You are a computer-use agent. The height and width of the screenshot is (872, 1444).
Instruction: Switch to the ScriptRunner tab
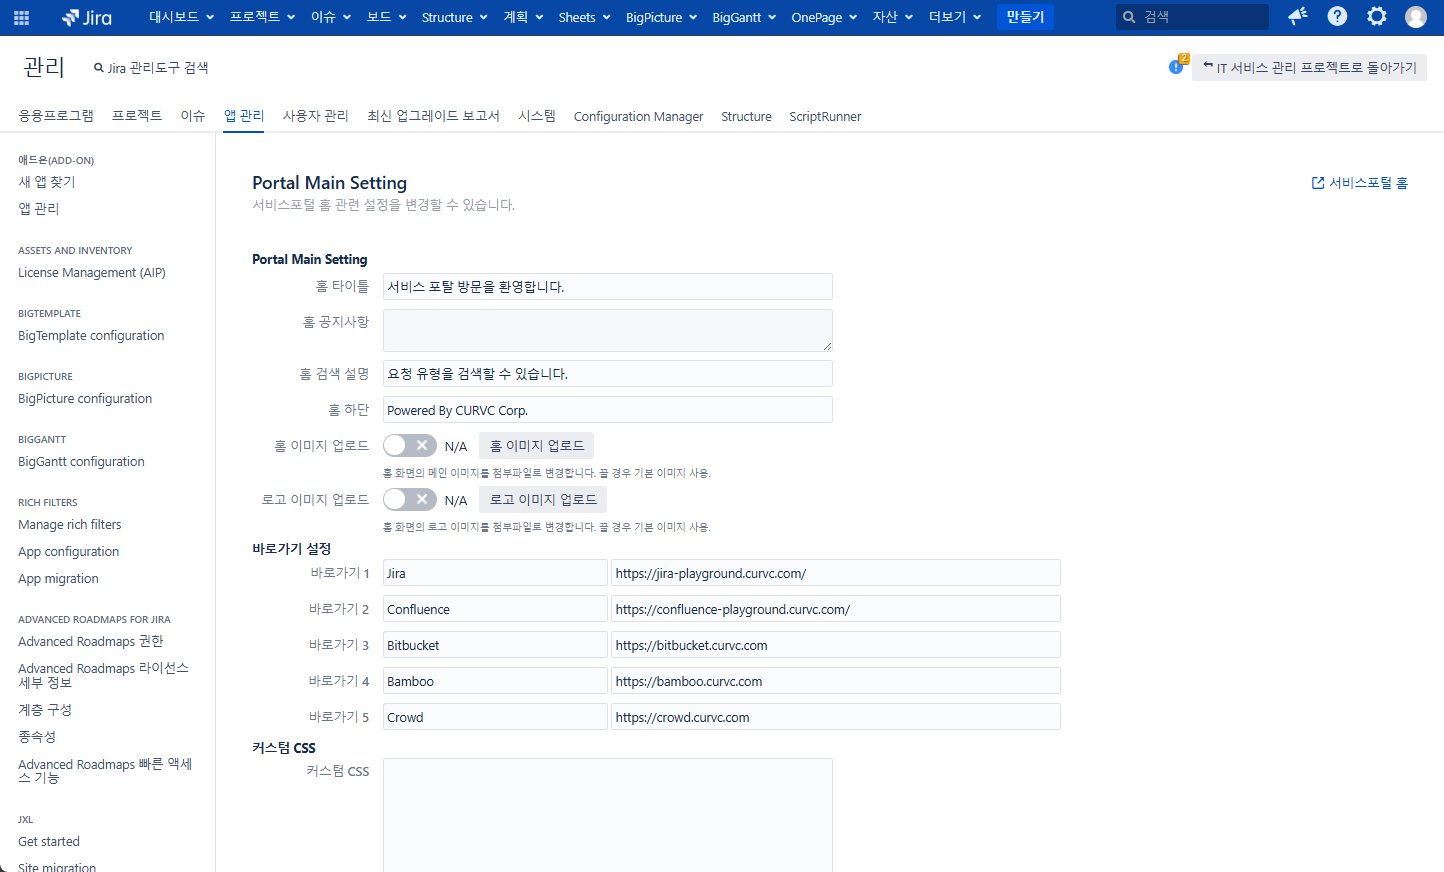pyautogui.click(x=825, y=117)
